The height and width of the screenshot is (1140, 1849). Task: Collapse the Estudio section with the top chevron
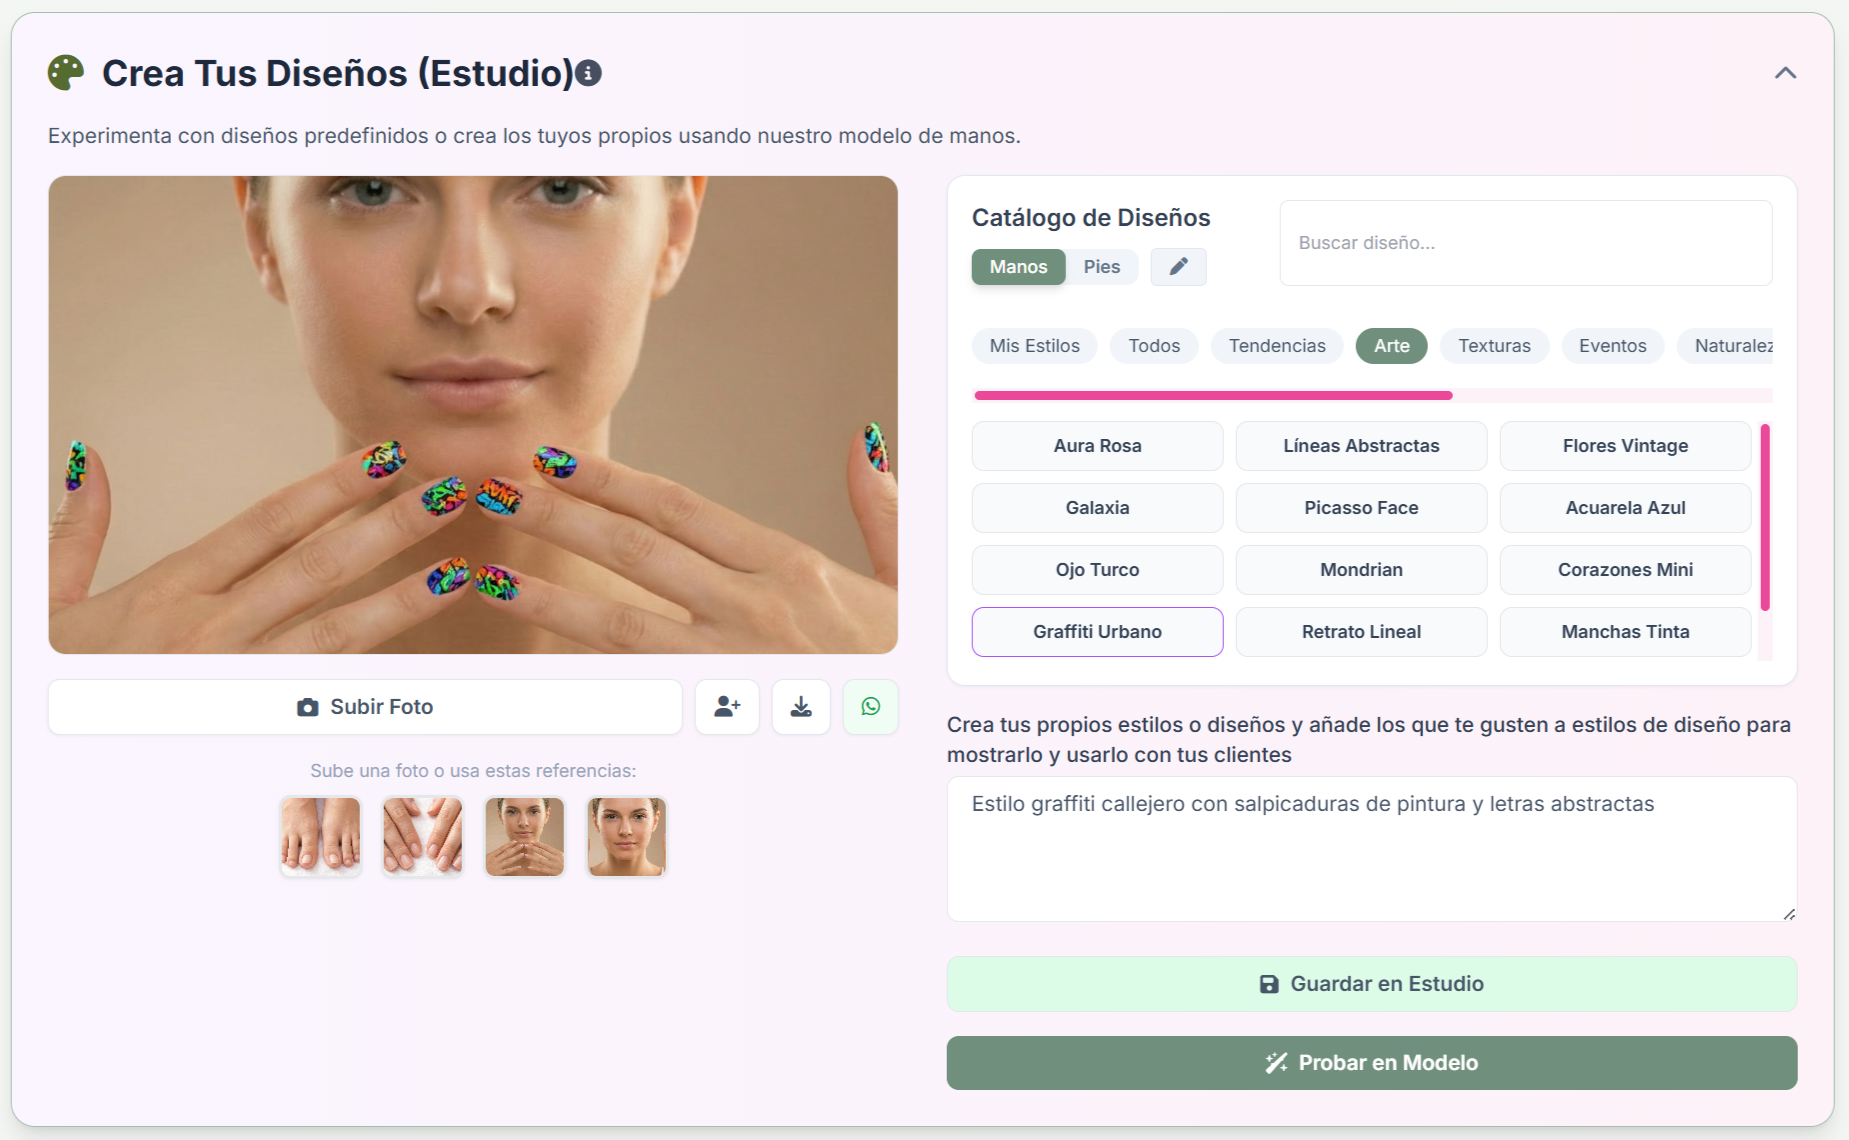[x=1785, y=73]
